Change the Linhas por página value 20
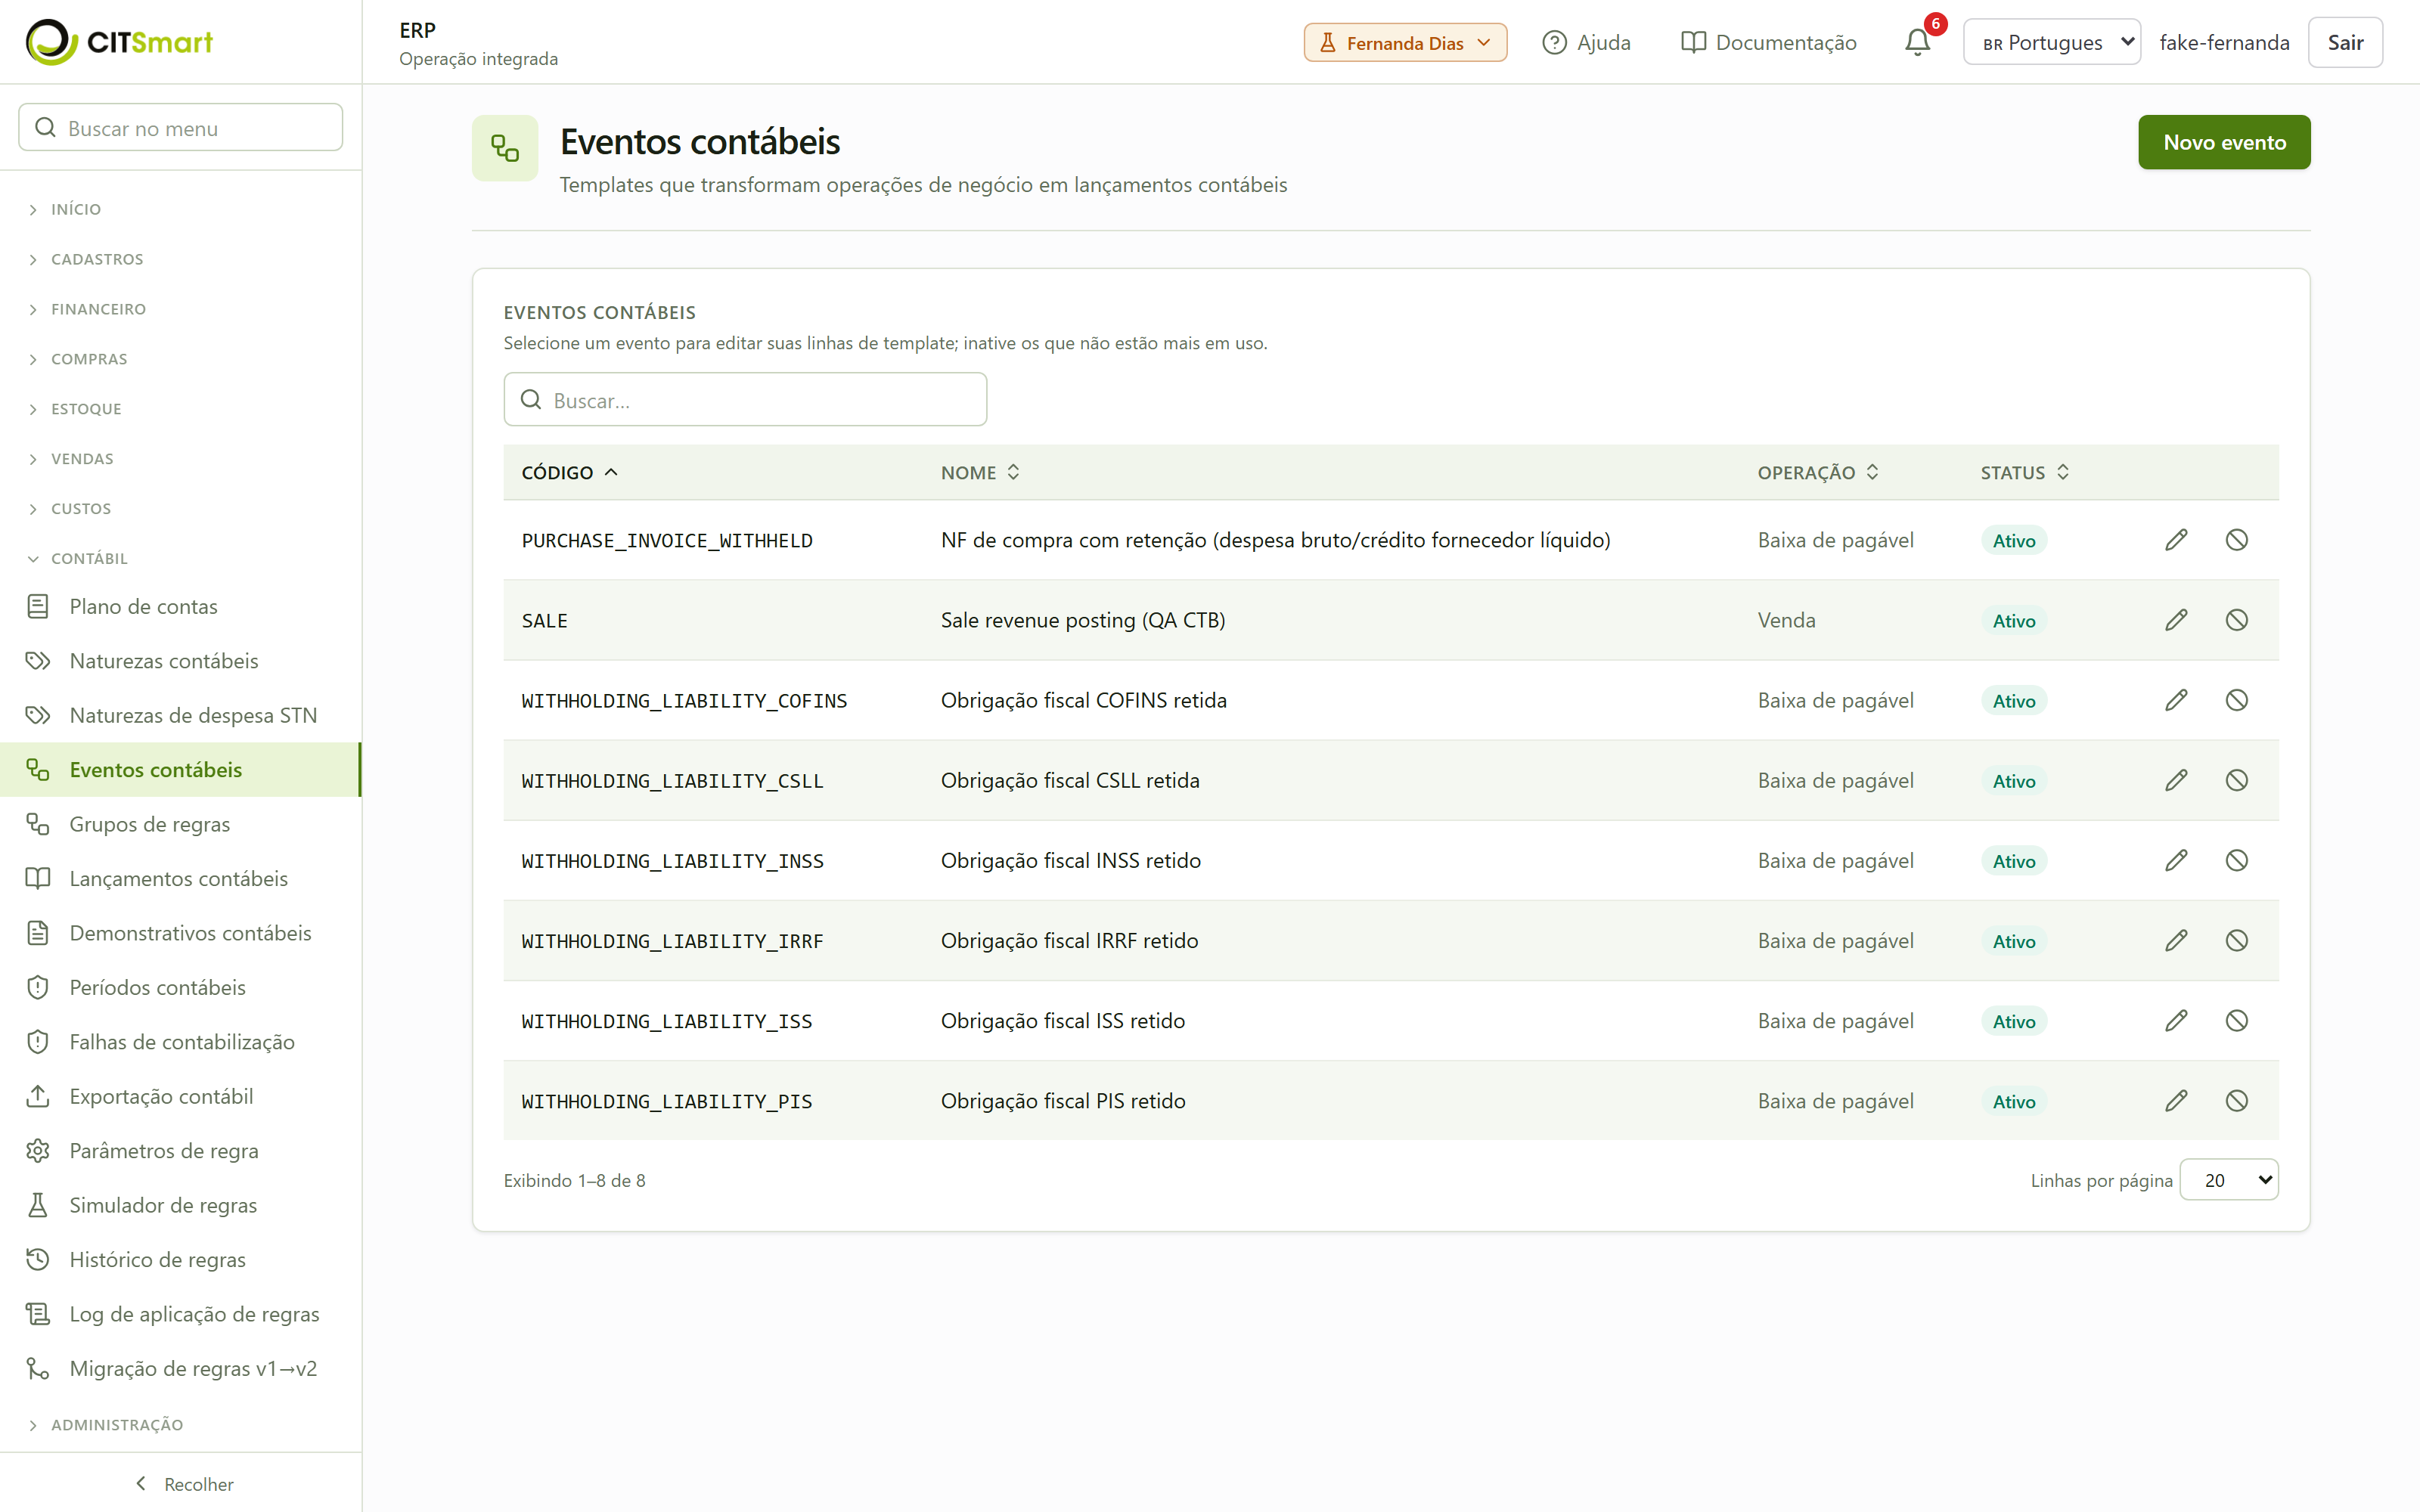This screenshot has height=1512, width=2420. pyautogui.click(x=2229, y=1180)
